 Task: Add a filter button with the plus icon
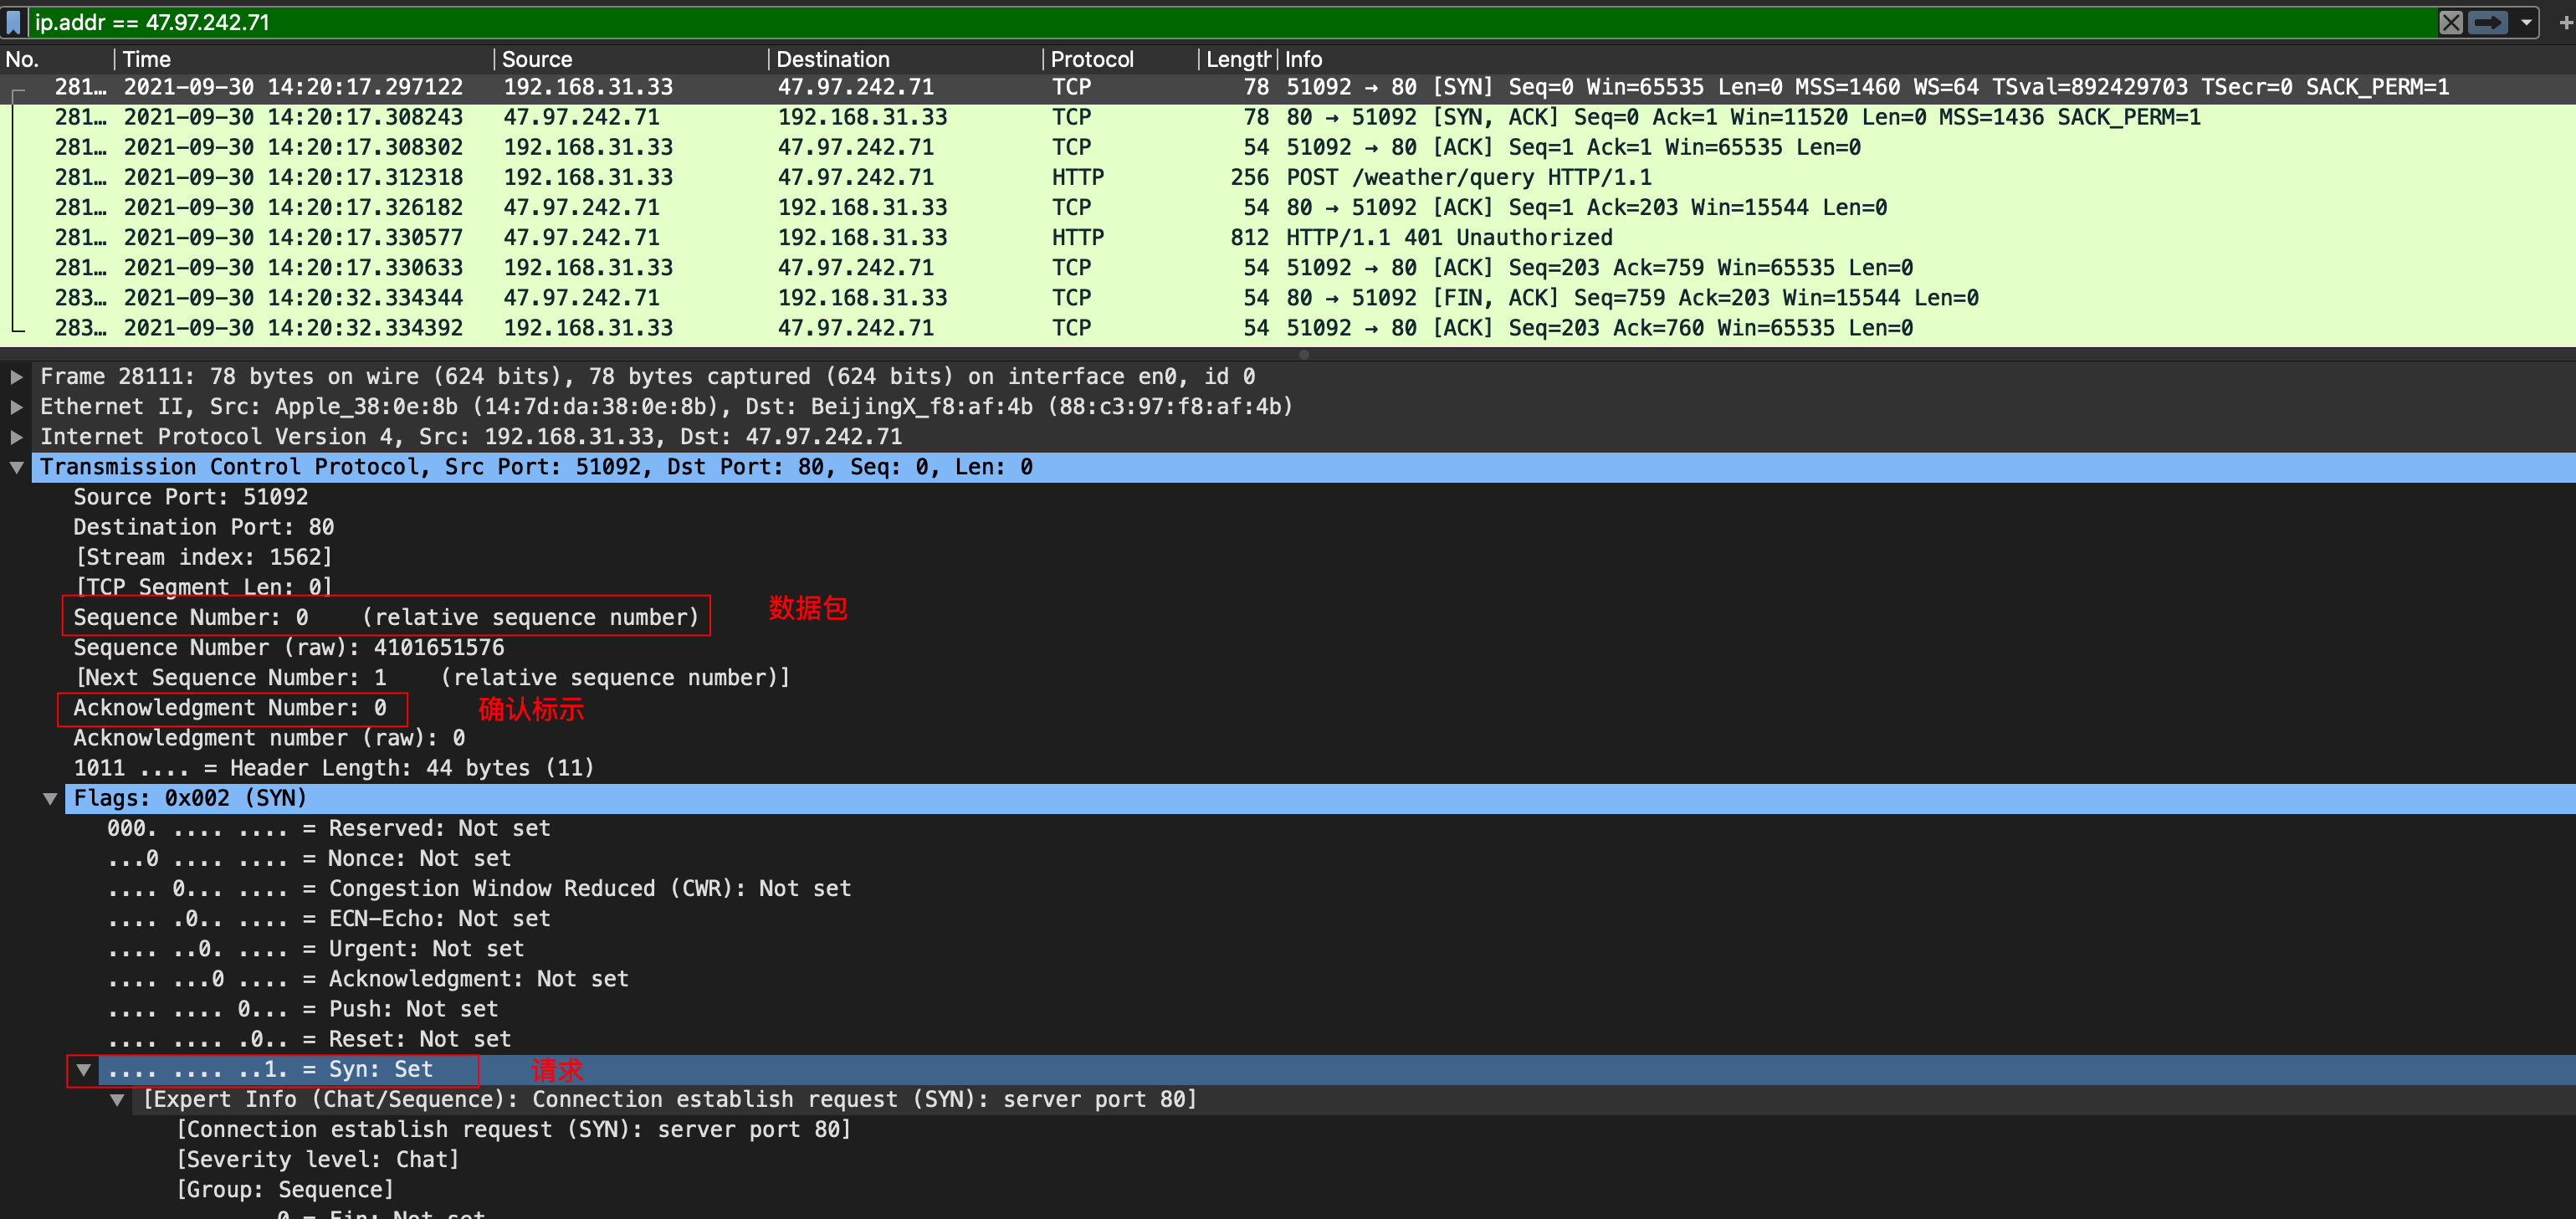[2565, 22]
